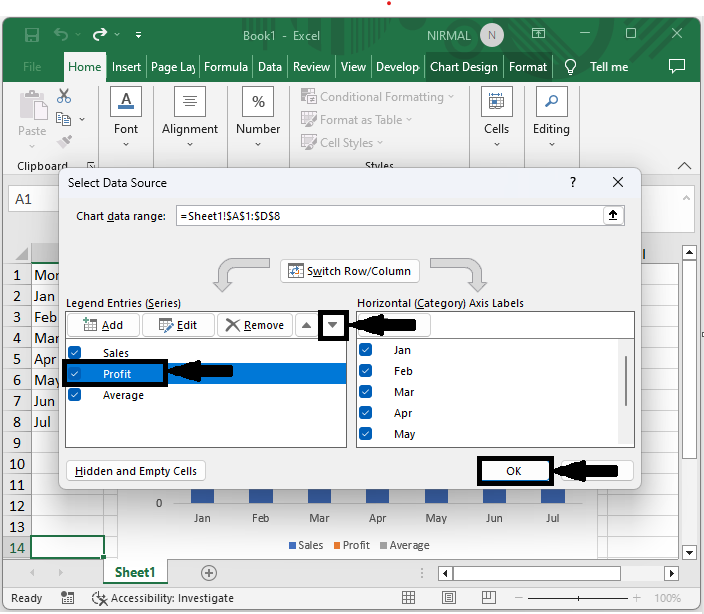This screenshot has width=704, height=614.
Task: Uncheck the Sales series checkbox
Action: click(74, 353)
